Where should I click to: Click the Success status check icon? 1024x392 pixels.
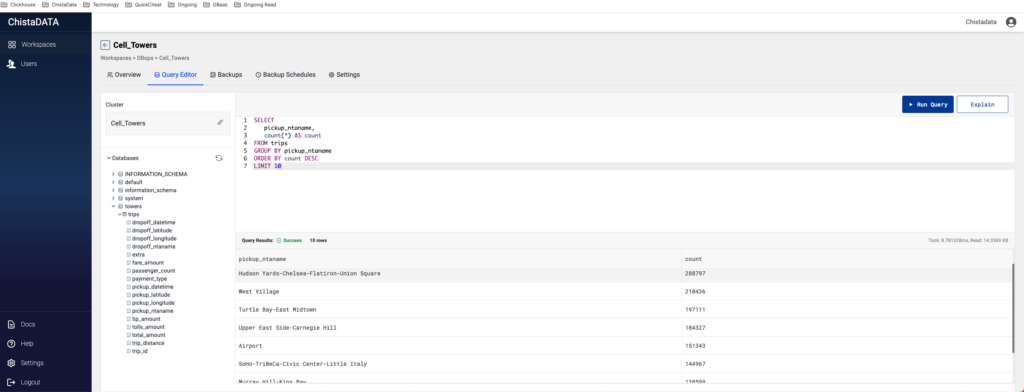click(x=279, y=240)
